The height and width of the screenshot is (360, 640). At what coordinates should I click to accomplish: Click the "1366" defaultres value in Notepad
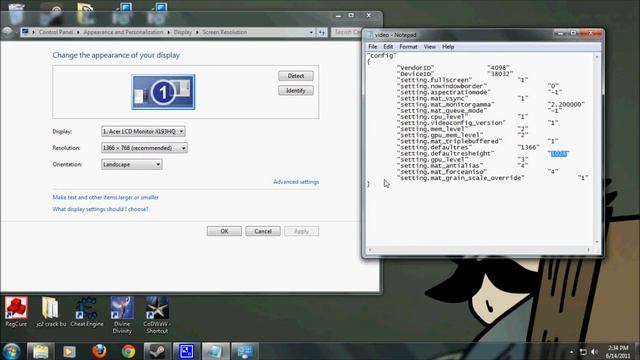point(529,147)
